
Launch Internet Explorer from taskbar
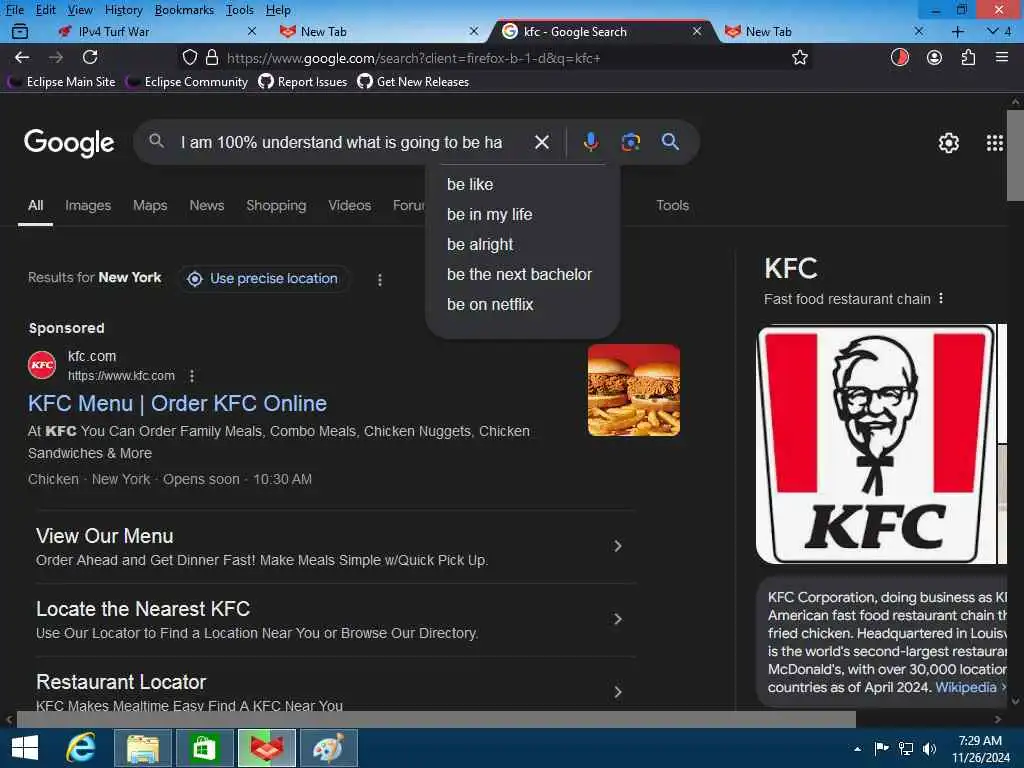[81, 748]
